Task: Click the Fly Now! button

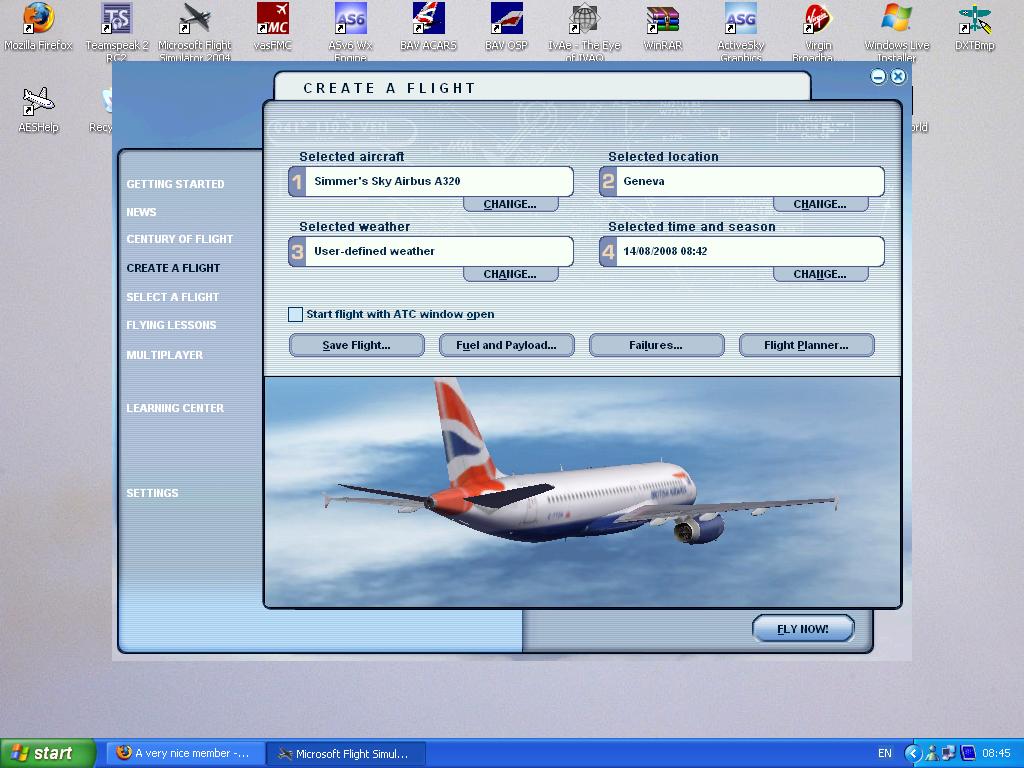Action: click(803, 628)
